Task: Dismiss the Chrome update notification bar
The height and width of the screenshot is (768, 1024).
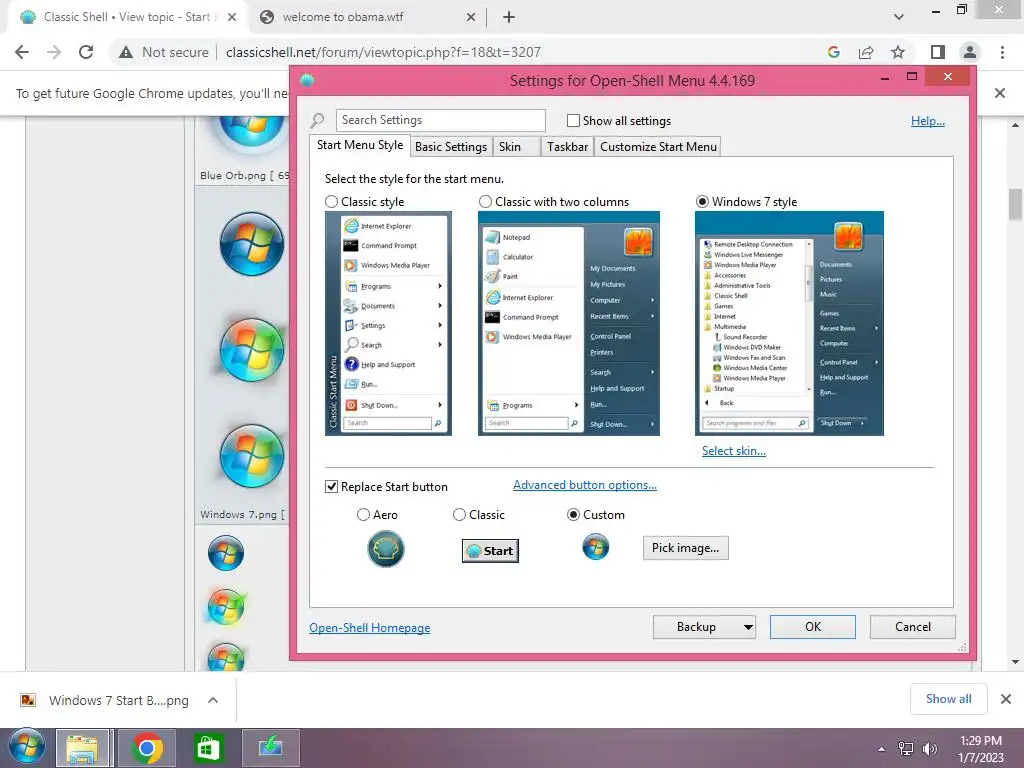Action: click(1000, 93)
